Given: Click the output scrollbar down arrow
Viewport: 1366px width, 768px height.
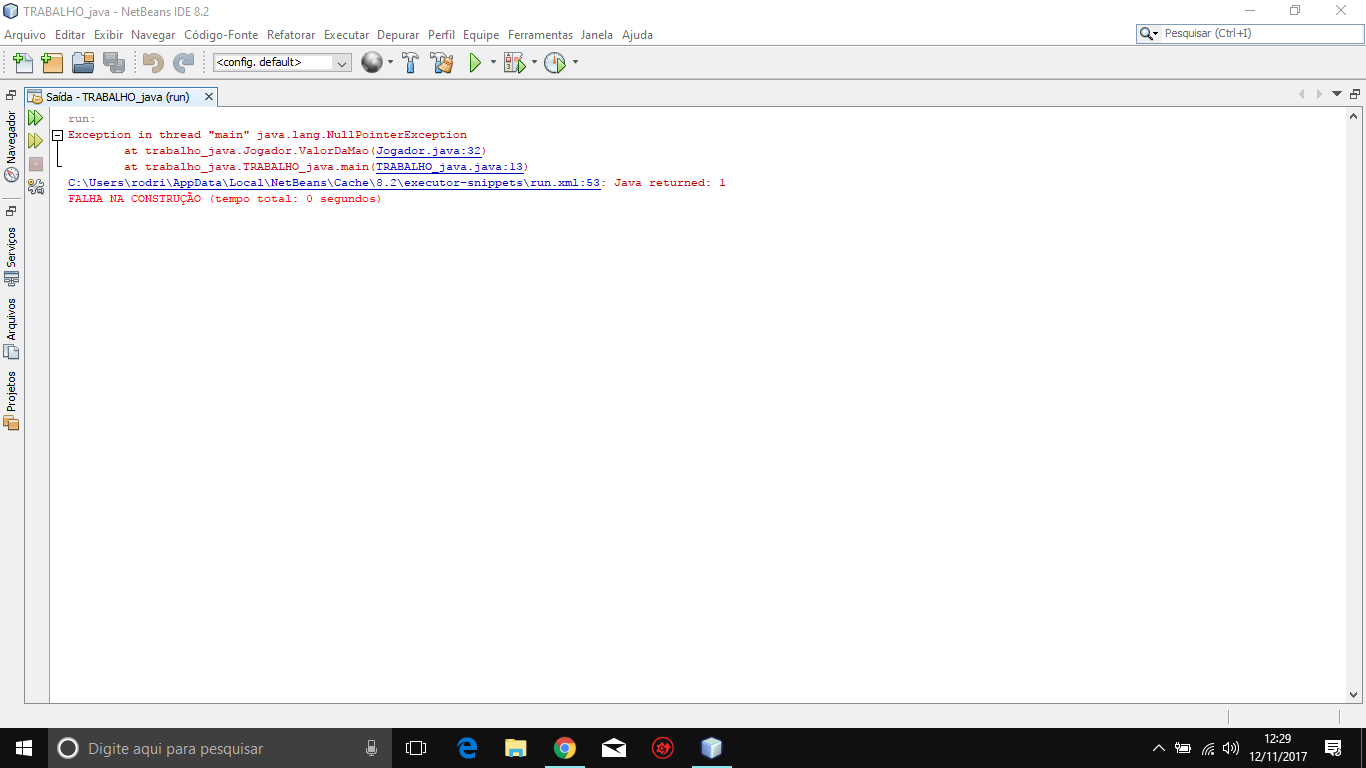Looking at the screenshot, I should click(x=1354, y=694).
